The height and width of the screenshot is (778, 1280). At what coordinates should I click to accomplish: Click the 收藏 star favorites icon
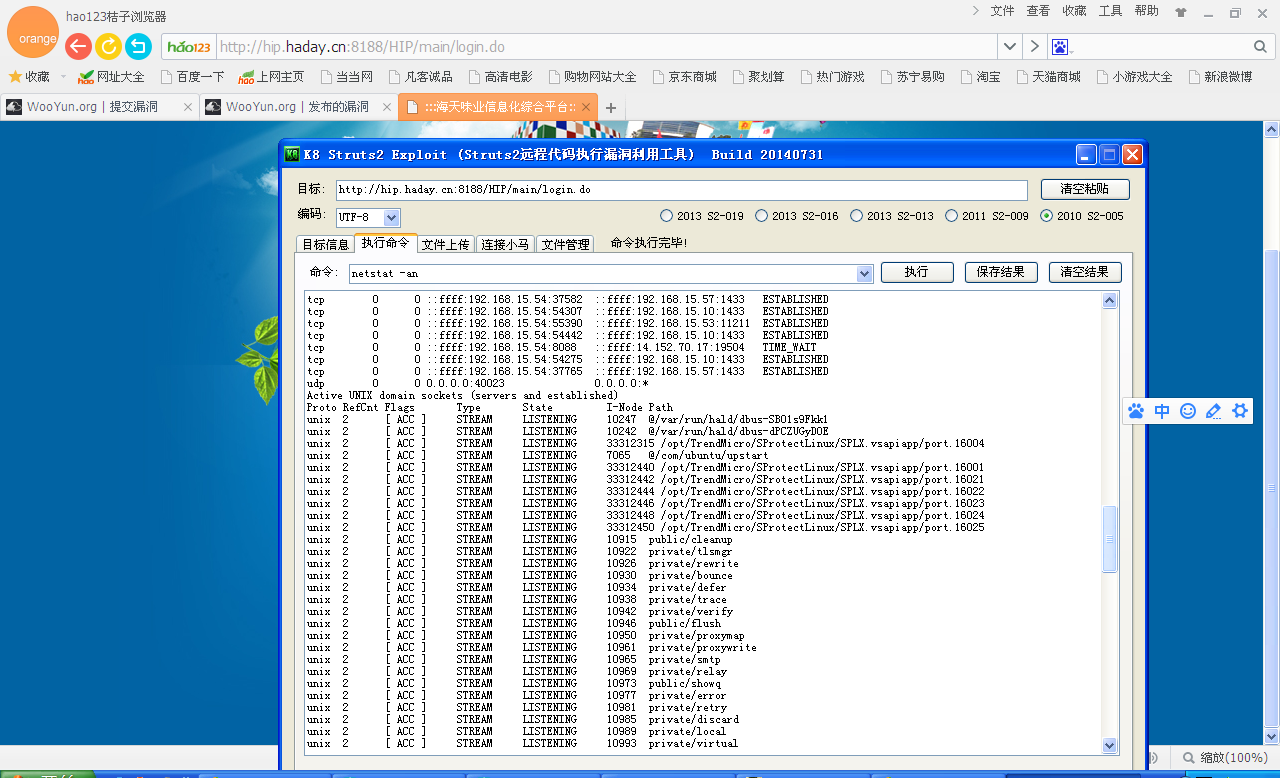pos(28,77)
